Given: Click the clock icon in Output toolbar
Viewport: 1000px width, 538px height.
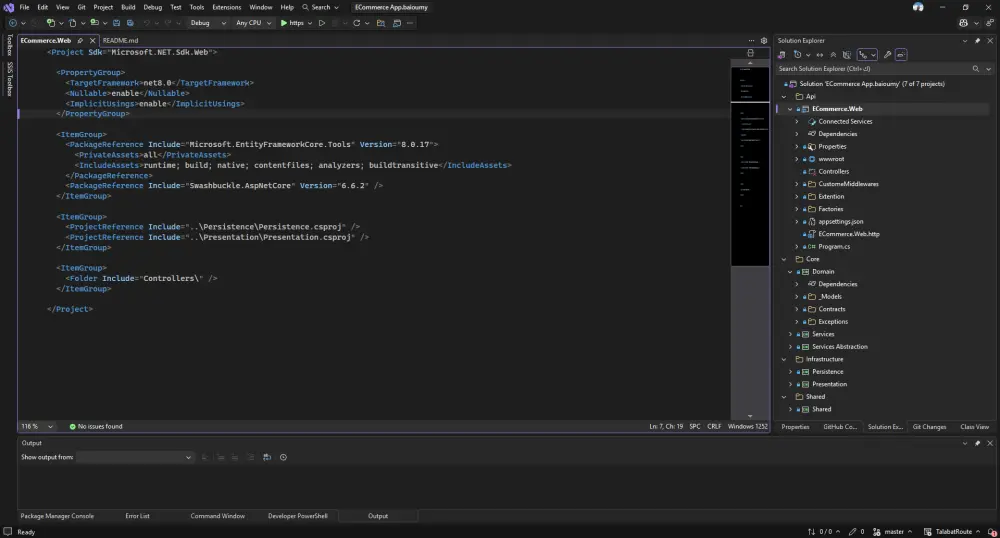Looking at the screenshot, I should click(283, 457).
